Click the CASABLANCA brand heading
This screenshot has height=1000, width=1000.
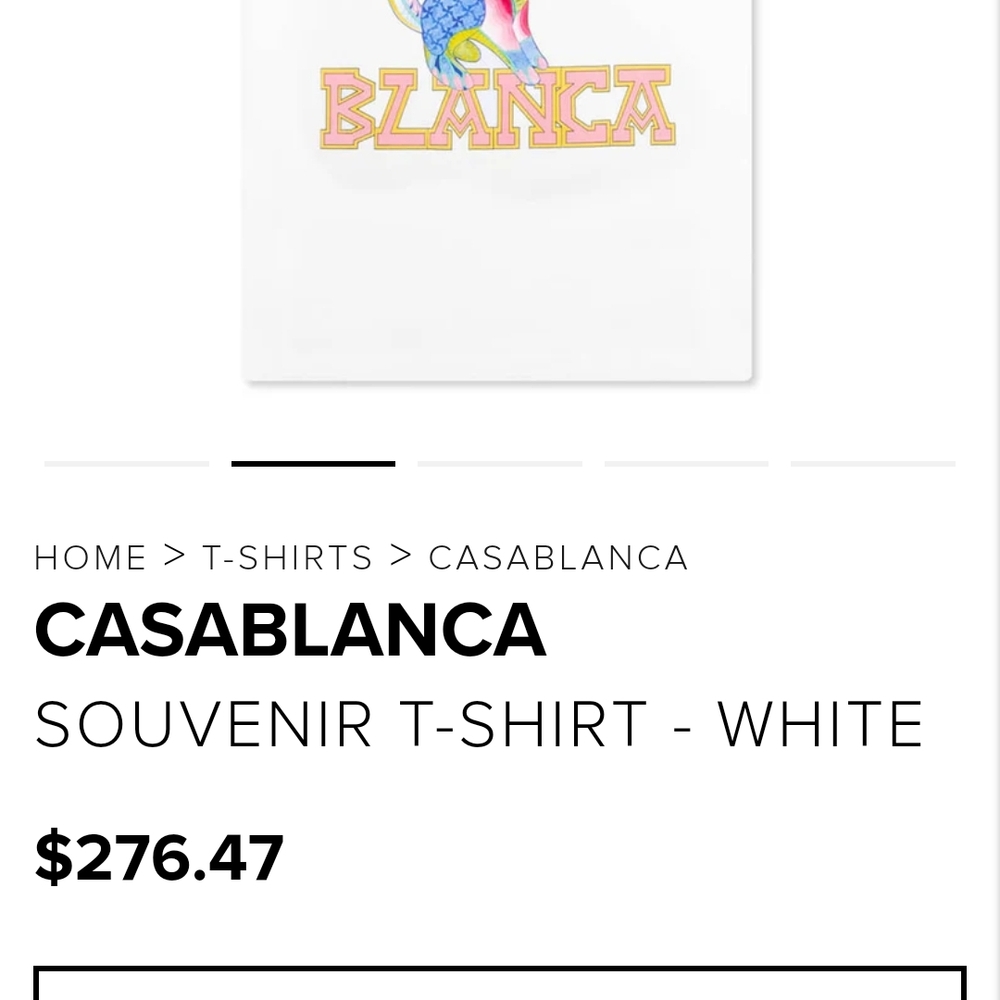pos(289,630)
